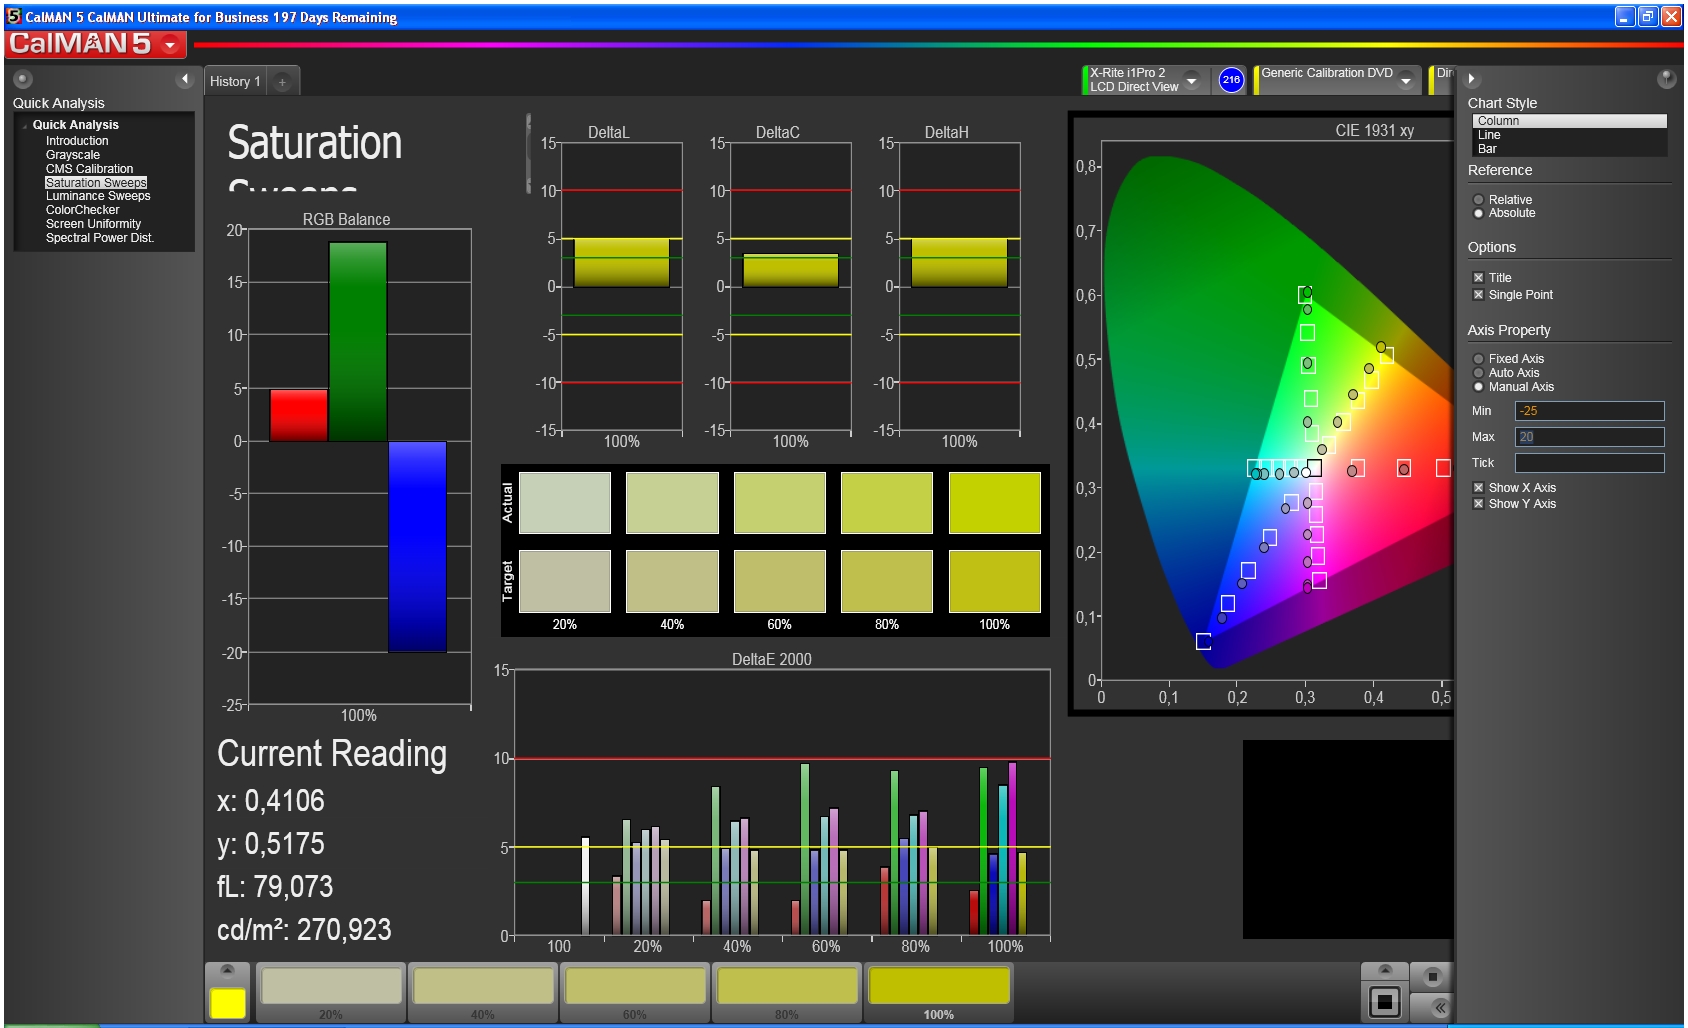Click the blue 216 meter indicator circle
The image size is (1688, 1028).
point(1231,80)
